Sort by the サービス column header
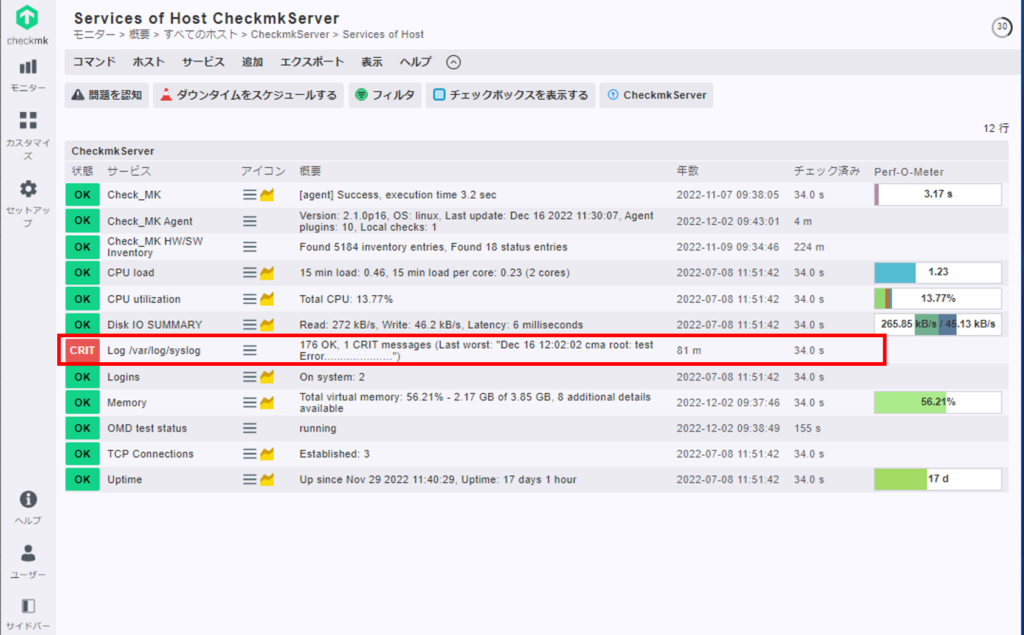Screen dimensions: 1024x635 pyautogui.click(x=129, y=171)
